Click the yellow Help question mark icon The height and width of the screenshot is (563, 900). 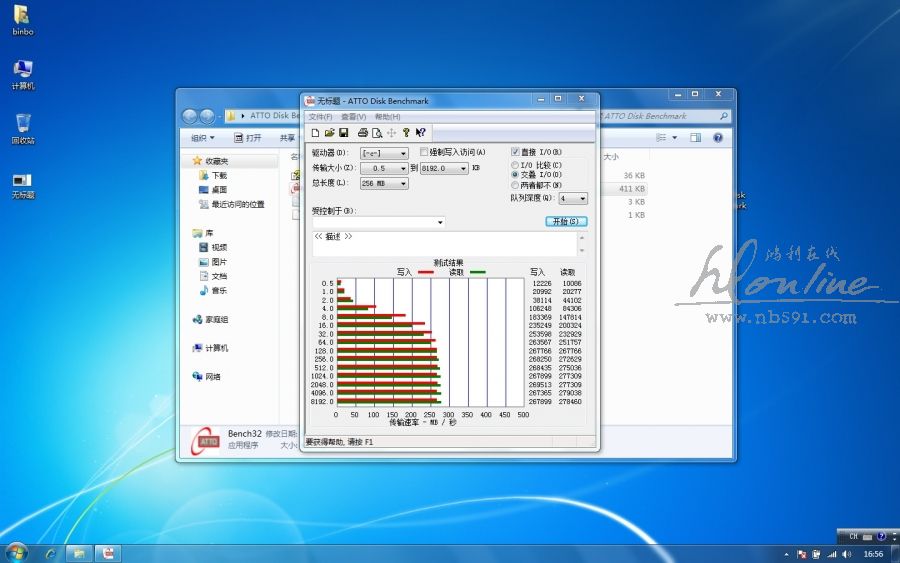click(406, 132)
